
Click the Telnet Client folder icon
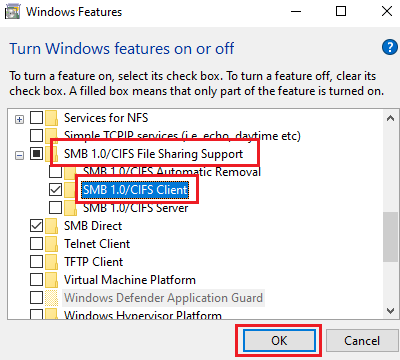(x=52, y=244)
